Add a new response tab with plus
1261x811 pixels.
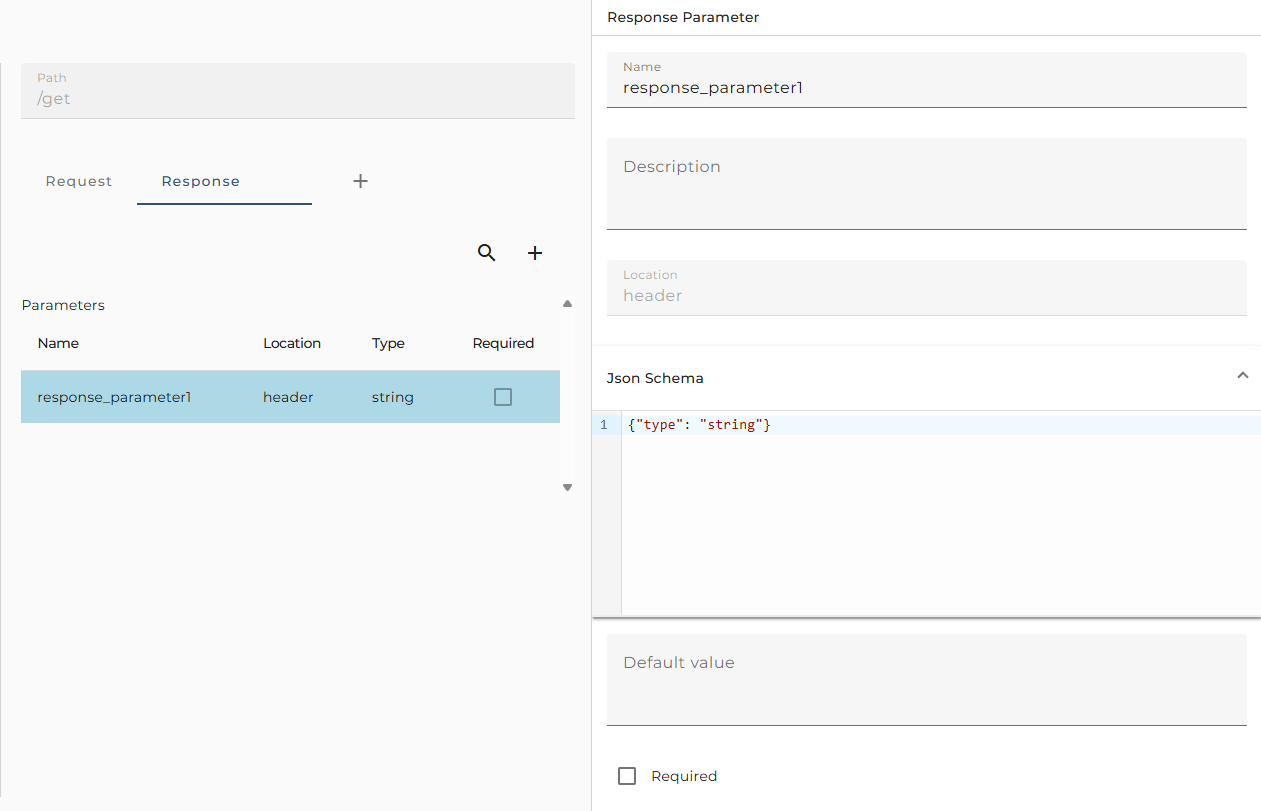point(361,181)
